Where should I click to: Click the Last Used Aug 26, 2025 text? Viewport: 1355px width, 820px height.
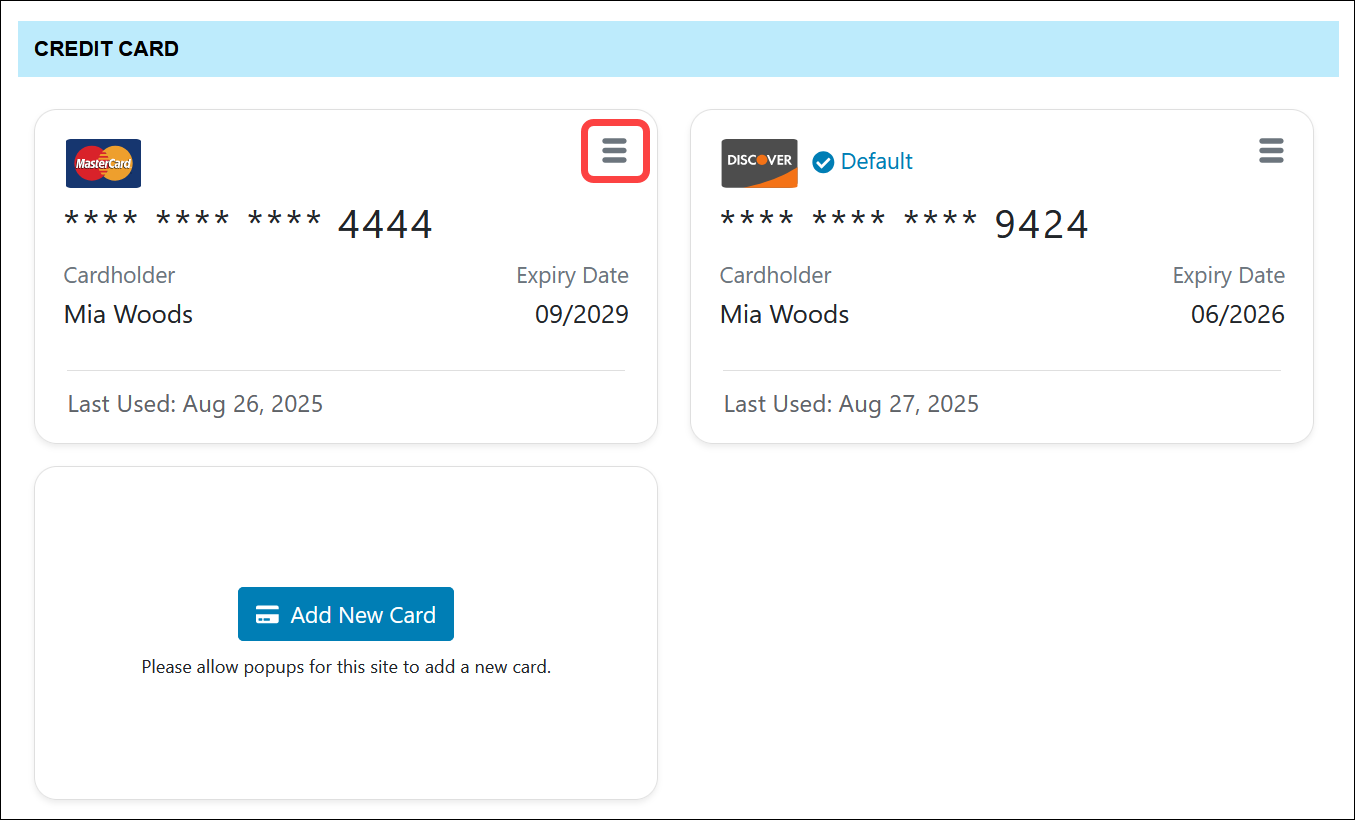coord(195,404)
